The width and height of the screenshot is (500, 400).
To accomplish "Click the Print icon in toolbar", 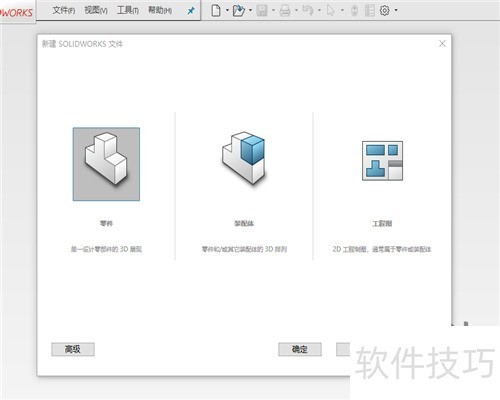I will 285,11.
